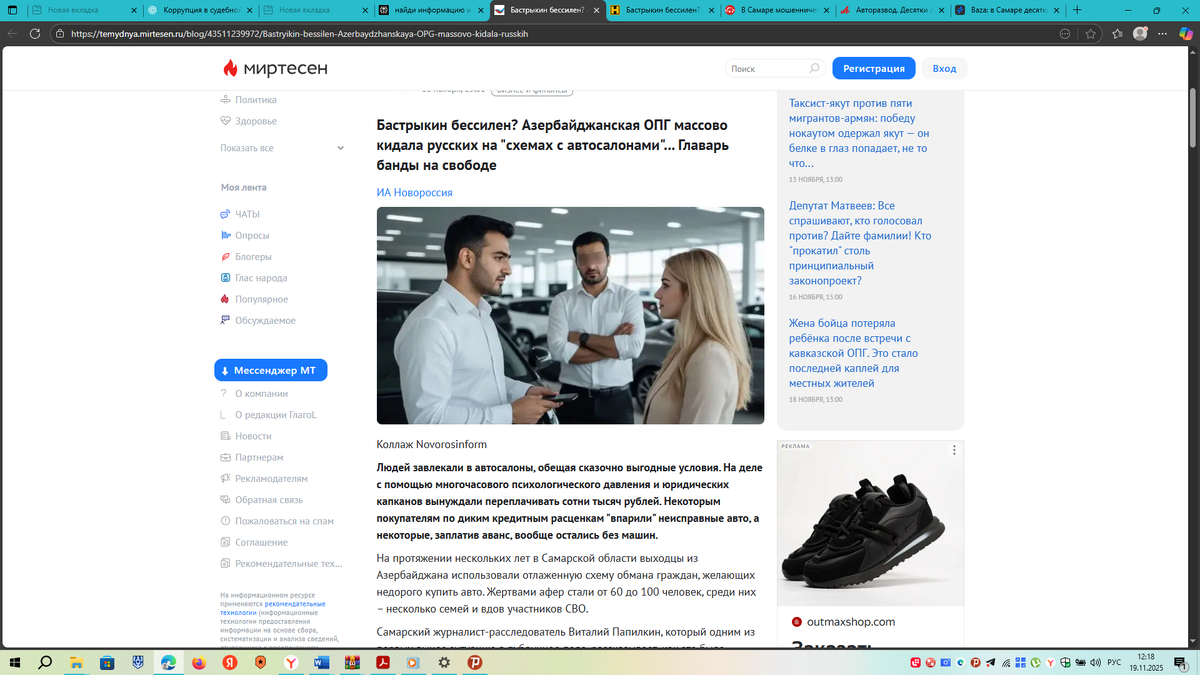
Task: Open the Политика section
Action: (x=255, y=100)
